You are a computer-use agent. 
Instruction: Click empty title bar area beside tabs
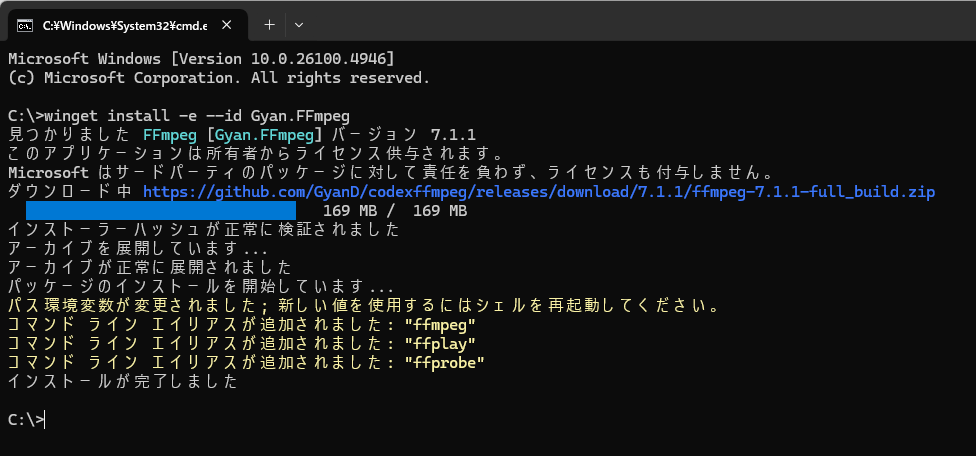tap(641, 22)
